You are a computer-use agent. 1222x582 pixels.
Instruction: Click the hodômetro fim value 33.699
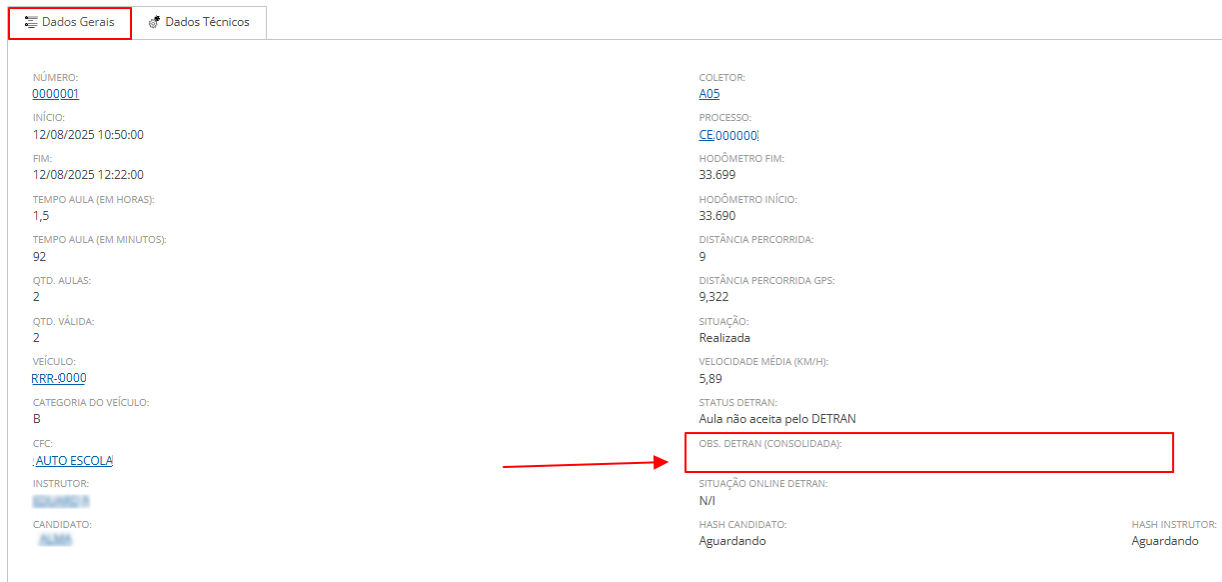pyautogui.click(x=717, y=175)
